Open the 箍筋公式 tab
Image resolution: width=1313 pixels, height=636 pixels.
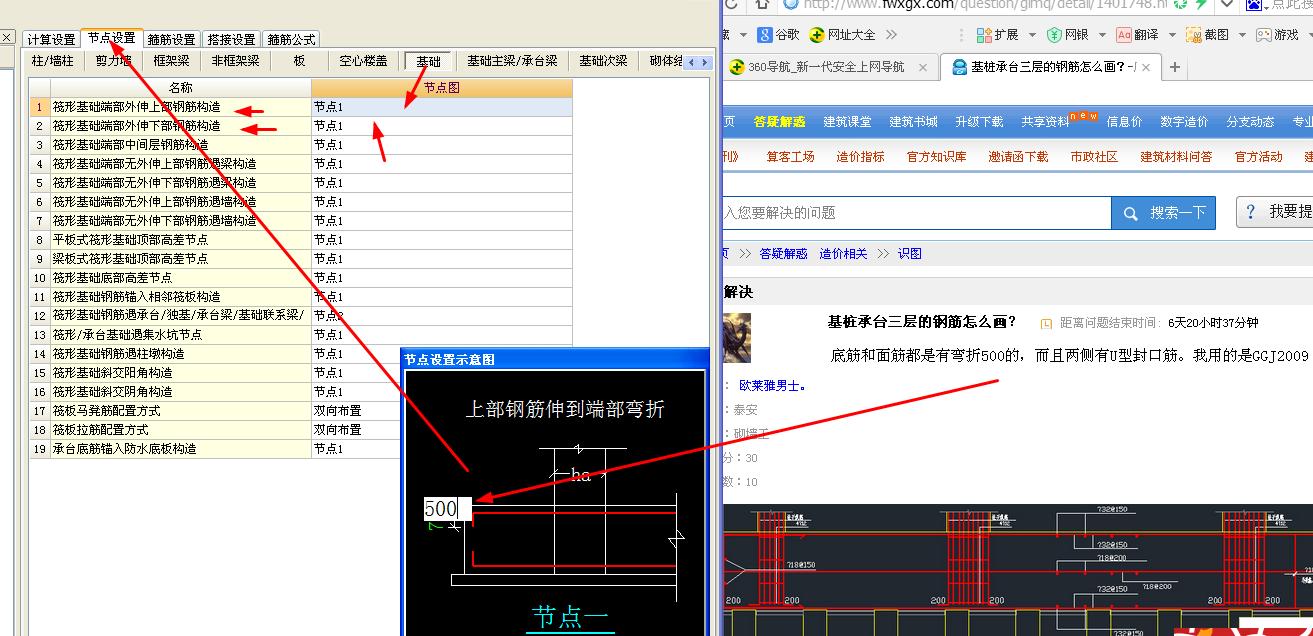pyautogui.click(x=291, y=40)
